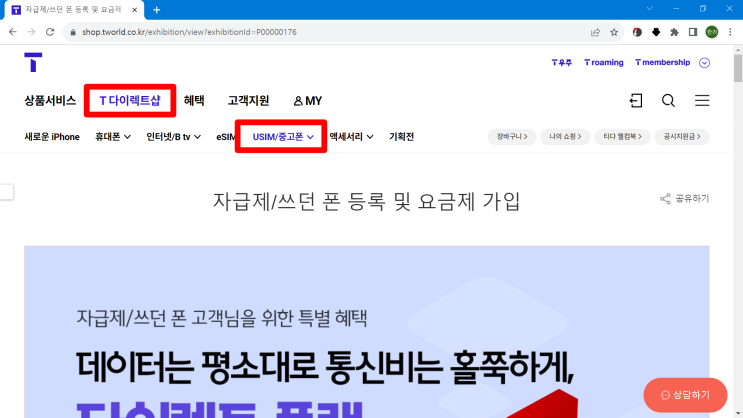Expand the 액세서리 dropdown
The height and width of the screenshot is (418, 743).
pyautogui.click(x=351, y=136)
